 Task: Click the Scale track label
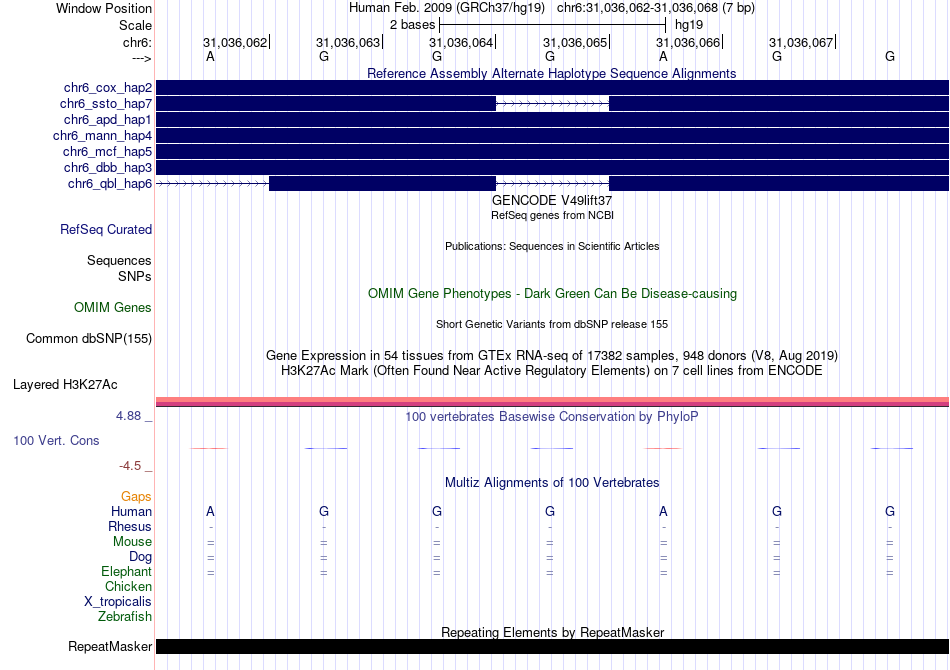pyautogui.click(x=135, y=25)
